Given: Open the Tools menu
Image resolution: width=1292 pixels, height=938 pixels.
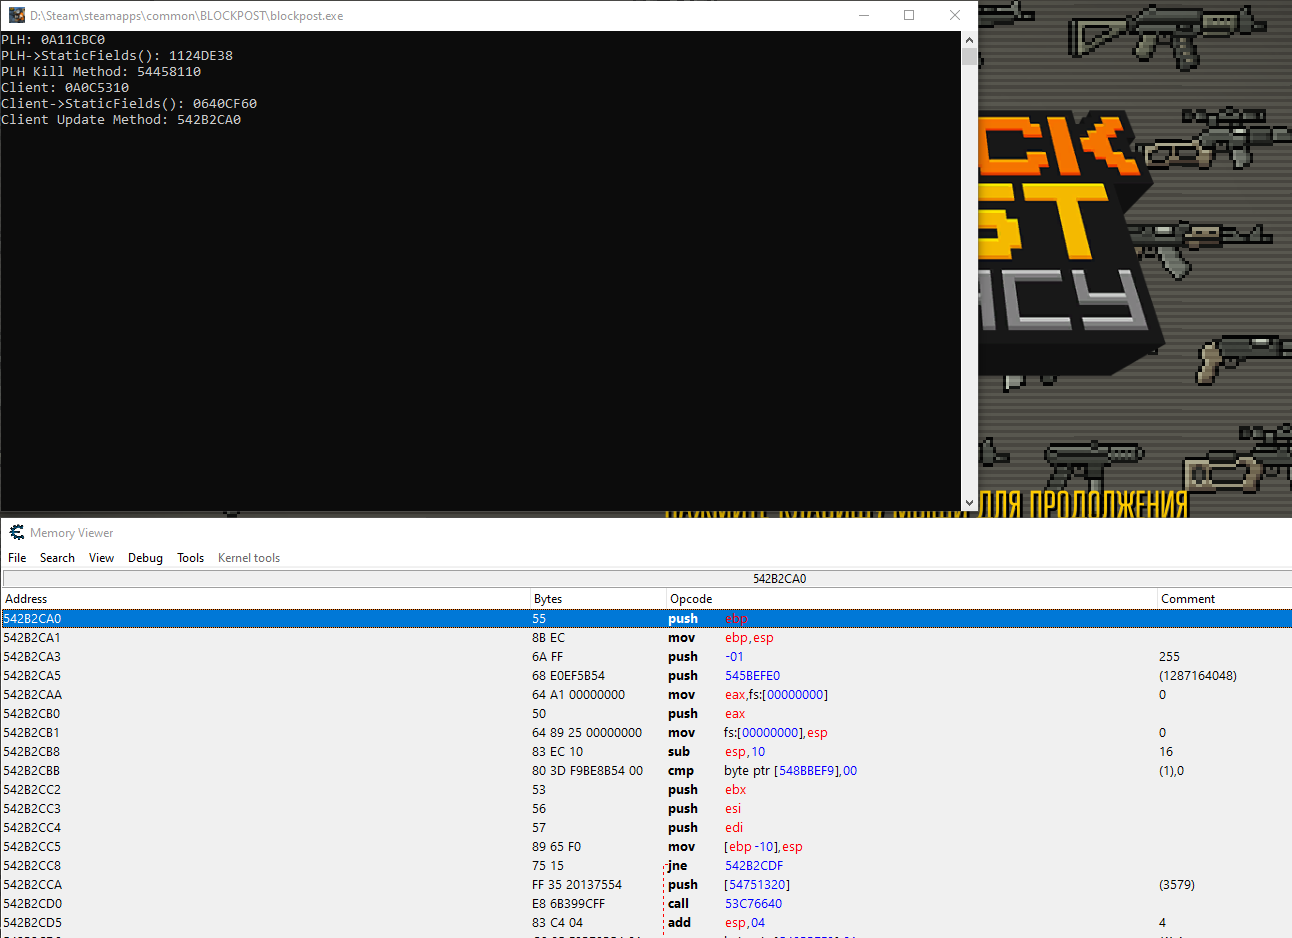Looking at the screenshot, I should click(x=190, y=558).
